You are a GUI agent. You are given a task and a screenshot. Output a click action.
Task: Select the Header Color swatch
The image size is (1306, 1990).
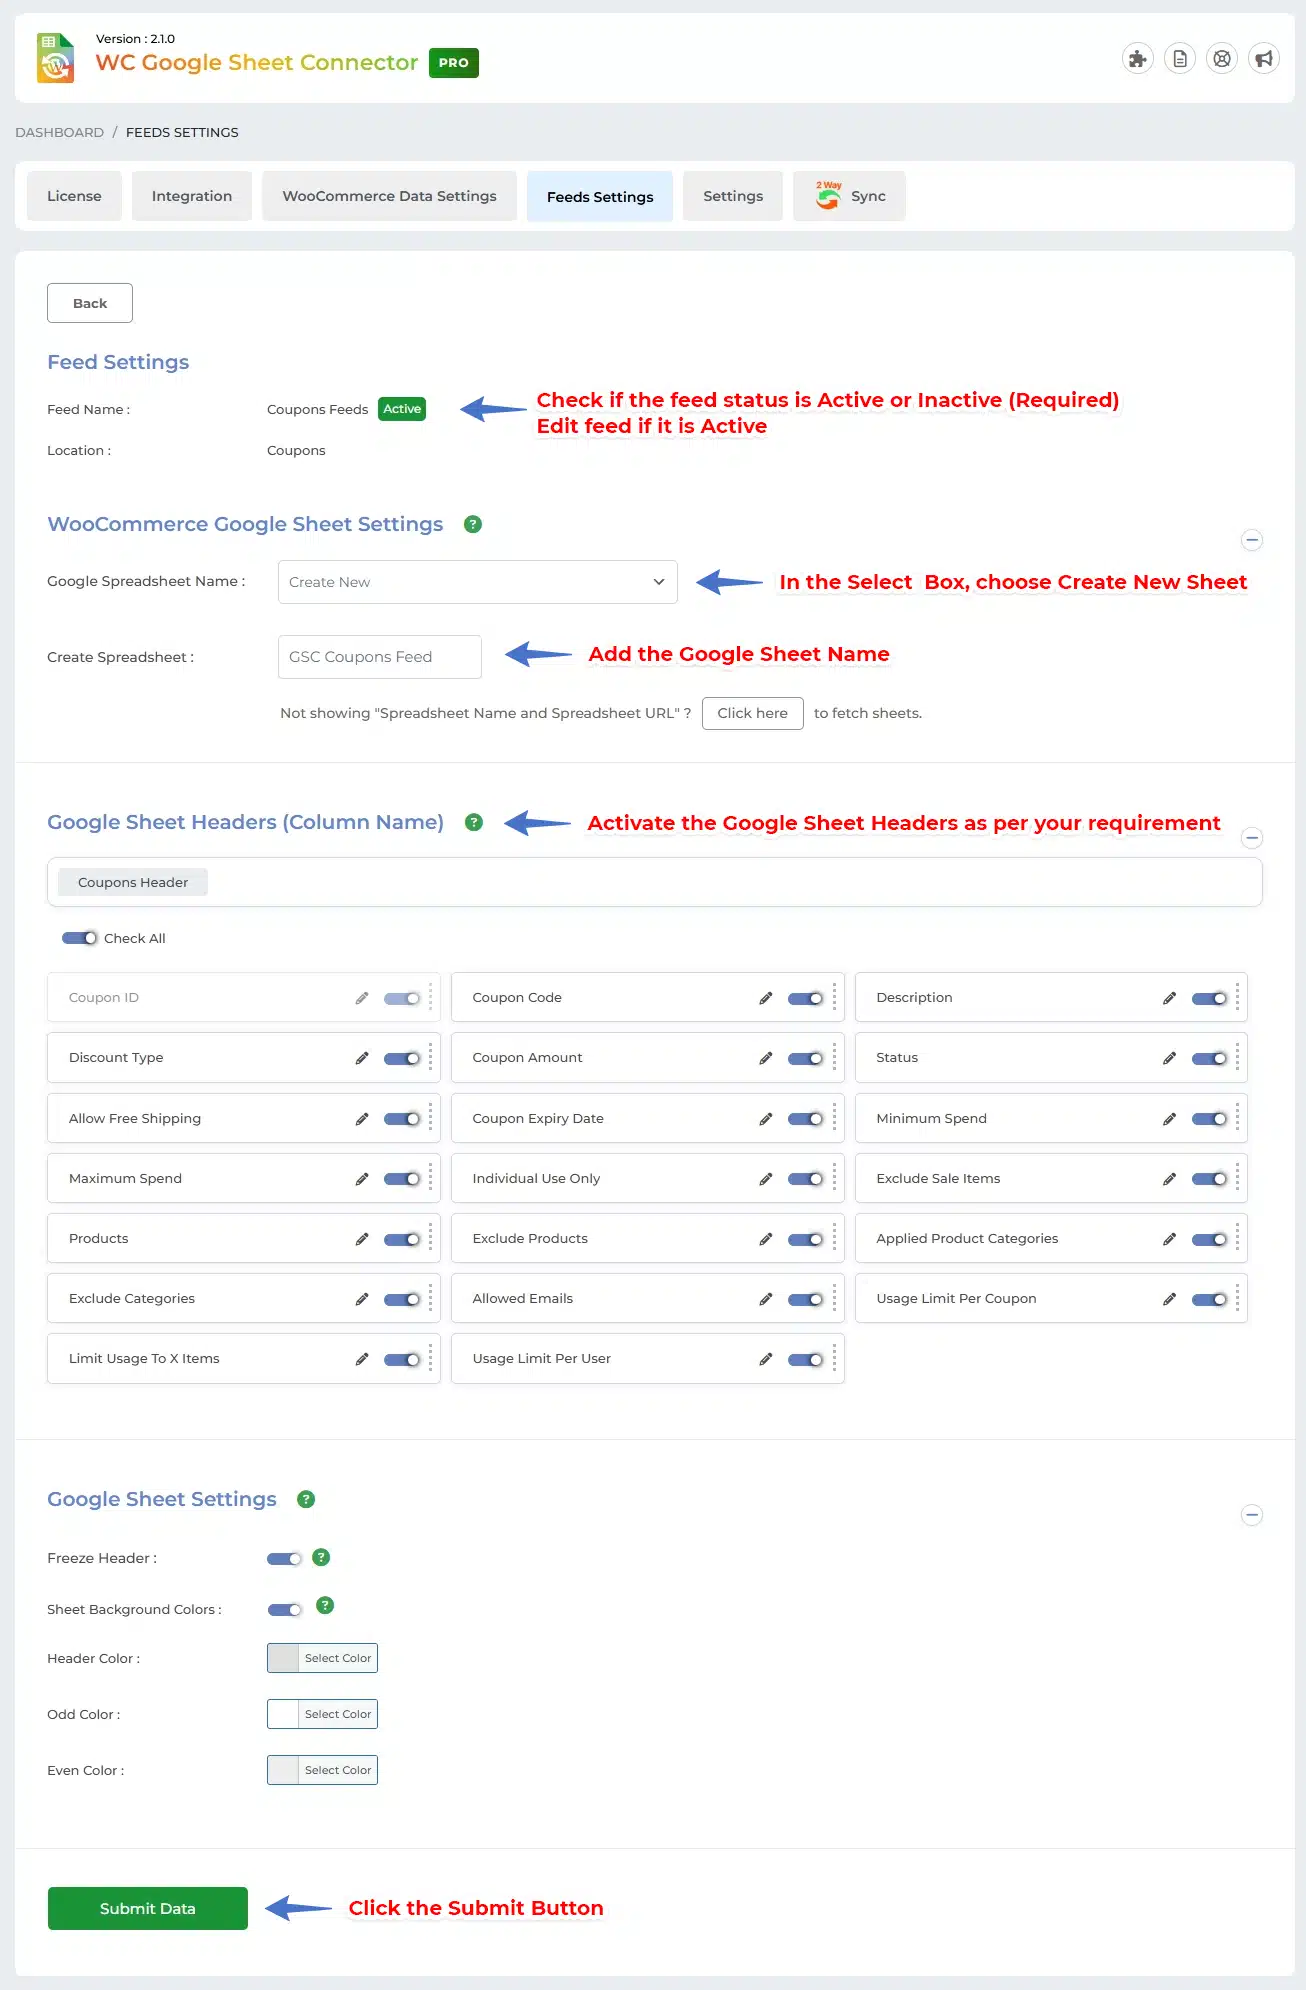point(284,1658)
